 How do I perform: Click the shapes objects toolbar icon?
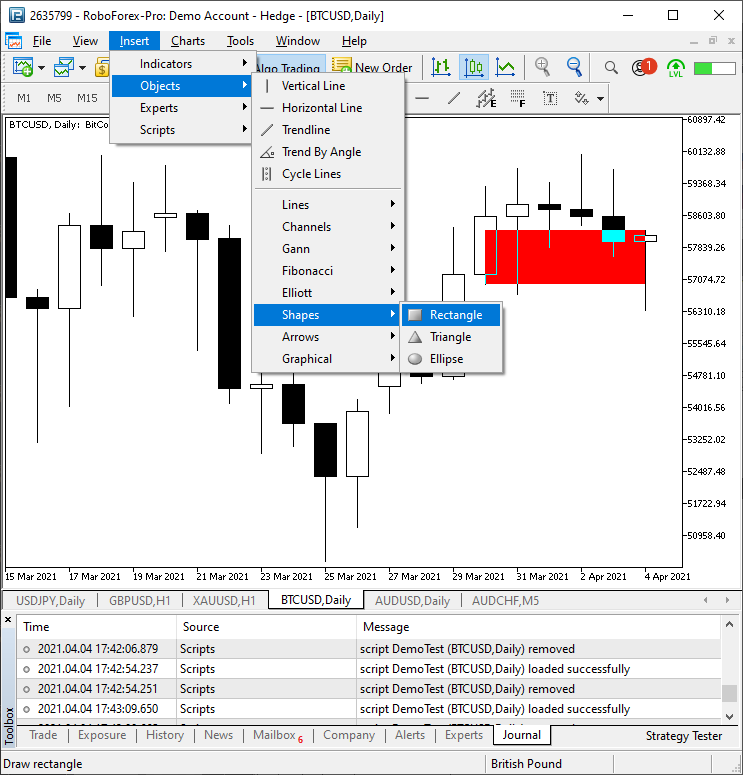(x=581, y=98)
